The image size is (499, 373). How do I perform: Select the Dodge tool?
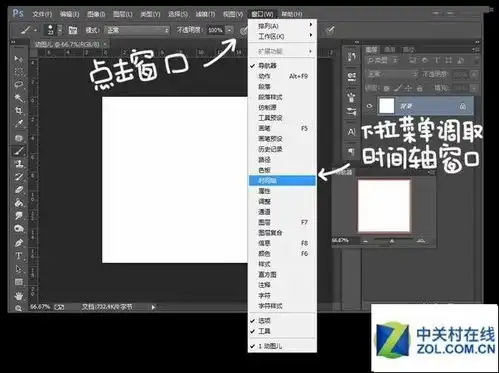click(x=18, y=229)
